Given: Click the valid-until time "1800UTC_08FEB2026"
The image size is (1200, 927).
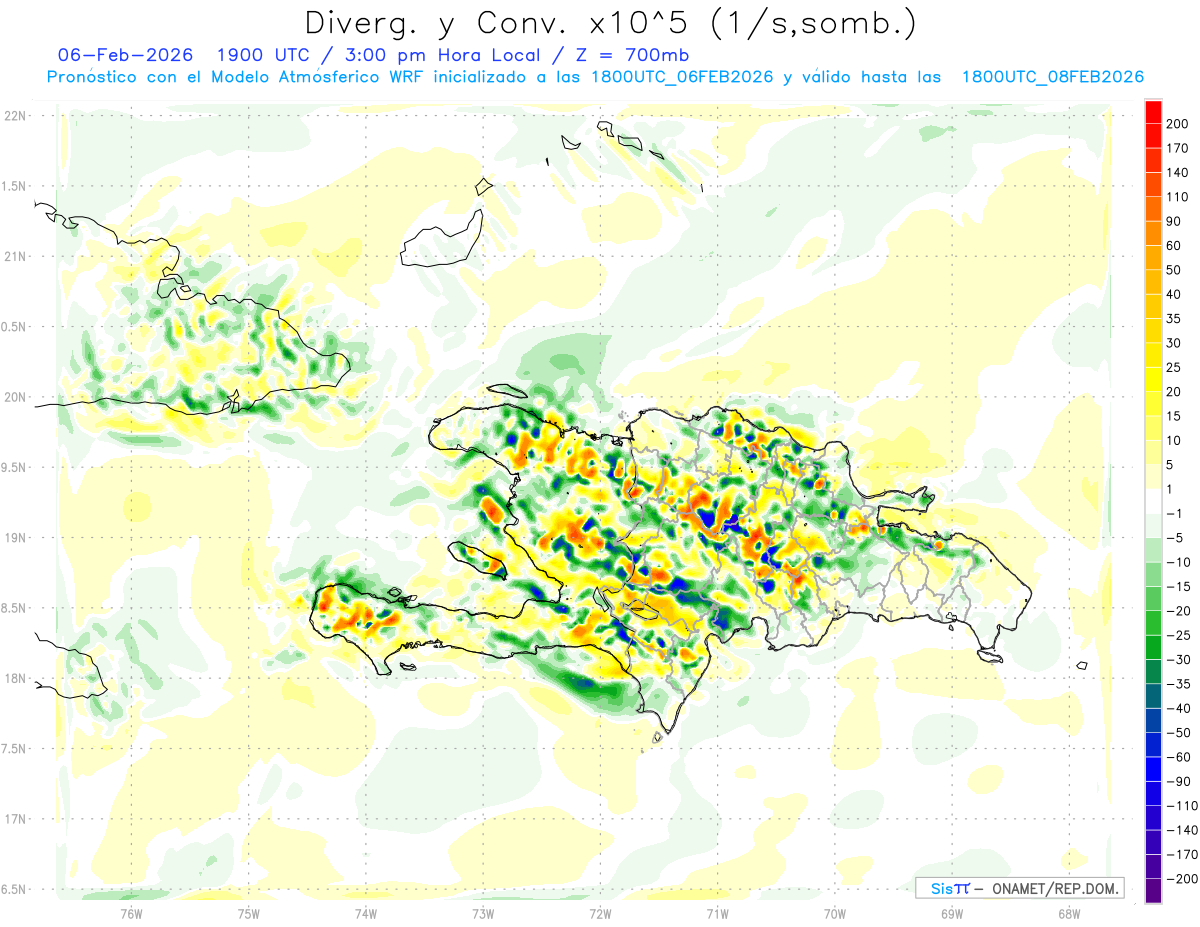Looking at the screenshot, I should click(1052, 77).
